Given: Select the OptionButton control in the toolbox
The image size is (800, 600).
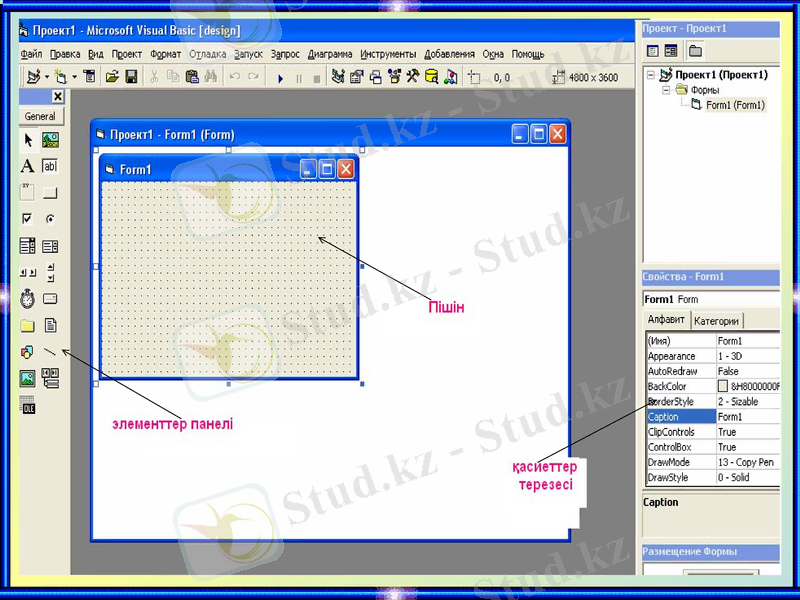Looking at the screenshot, I should [50, 219].
